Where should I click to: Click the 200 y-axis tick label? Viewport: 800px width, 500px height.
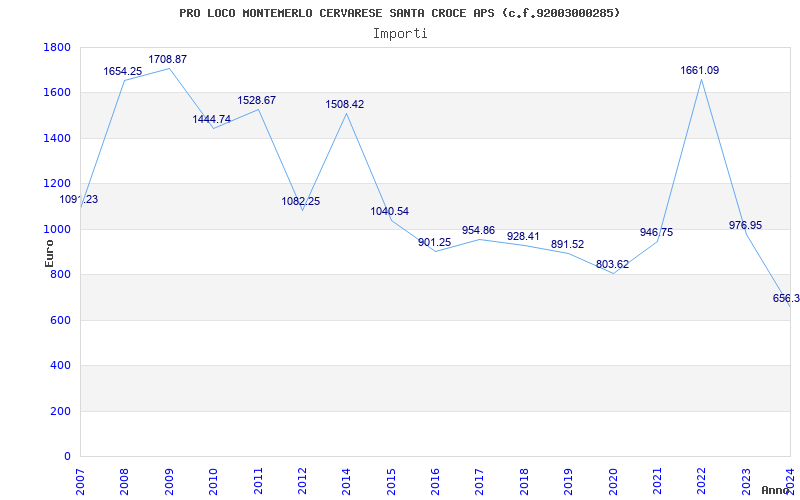pos(61,411)
